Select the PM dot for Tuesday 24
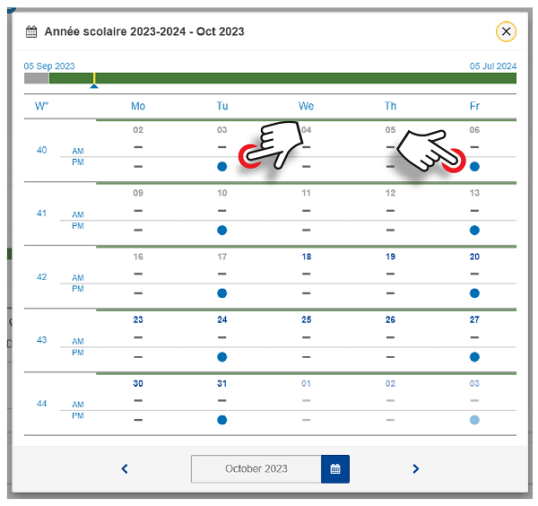This screenshot has width=538, height=506. pyautogui.click(x=222, y=357)
